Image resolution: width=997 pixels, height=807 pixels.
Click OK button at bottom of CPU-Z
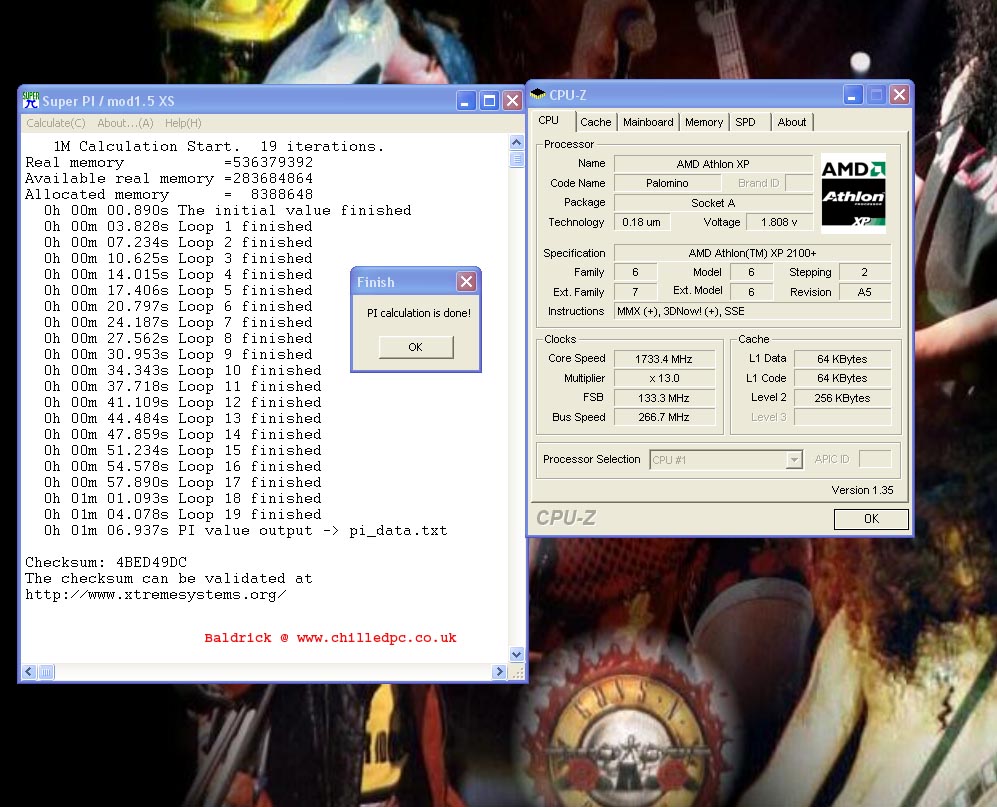click(871, 519)
